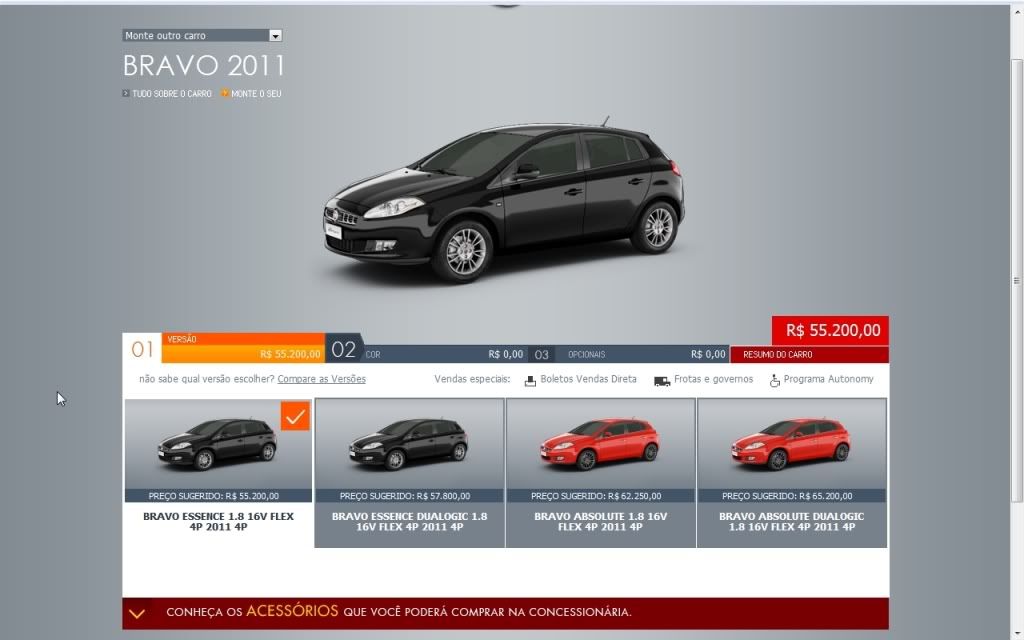Click 'BRAVO ABSOLUTE 1.8 16V FLEX 4P' title
The image size is (1024, 640).
[600, 521]
